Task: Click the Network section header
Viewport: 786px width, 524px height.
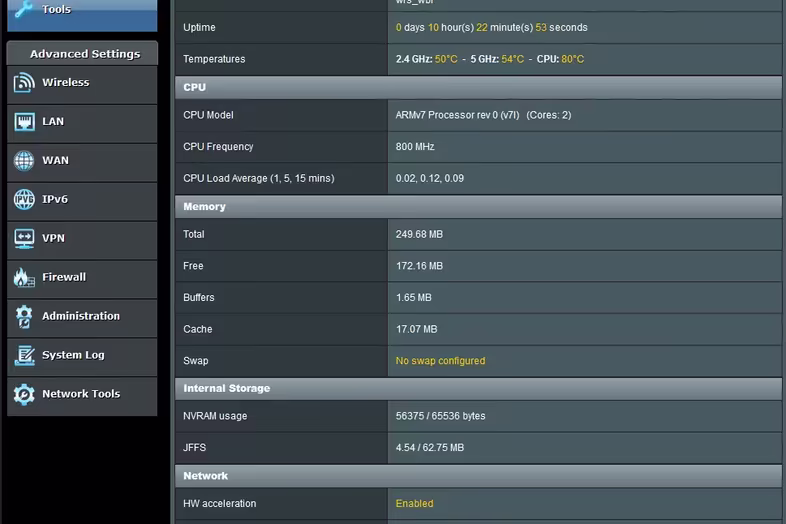Action: click(478, 476)
